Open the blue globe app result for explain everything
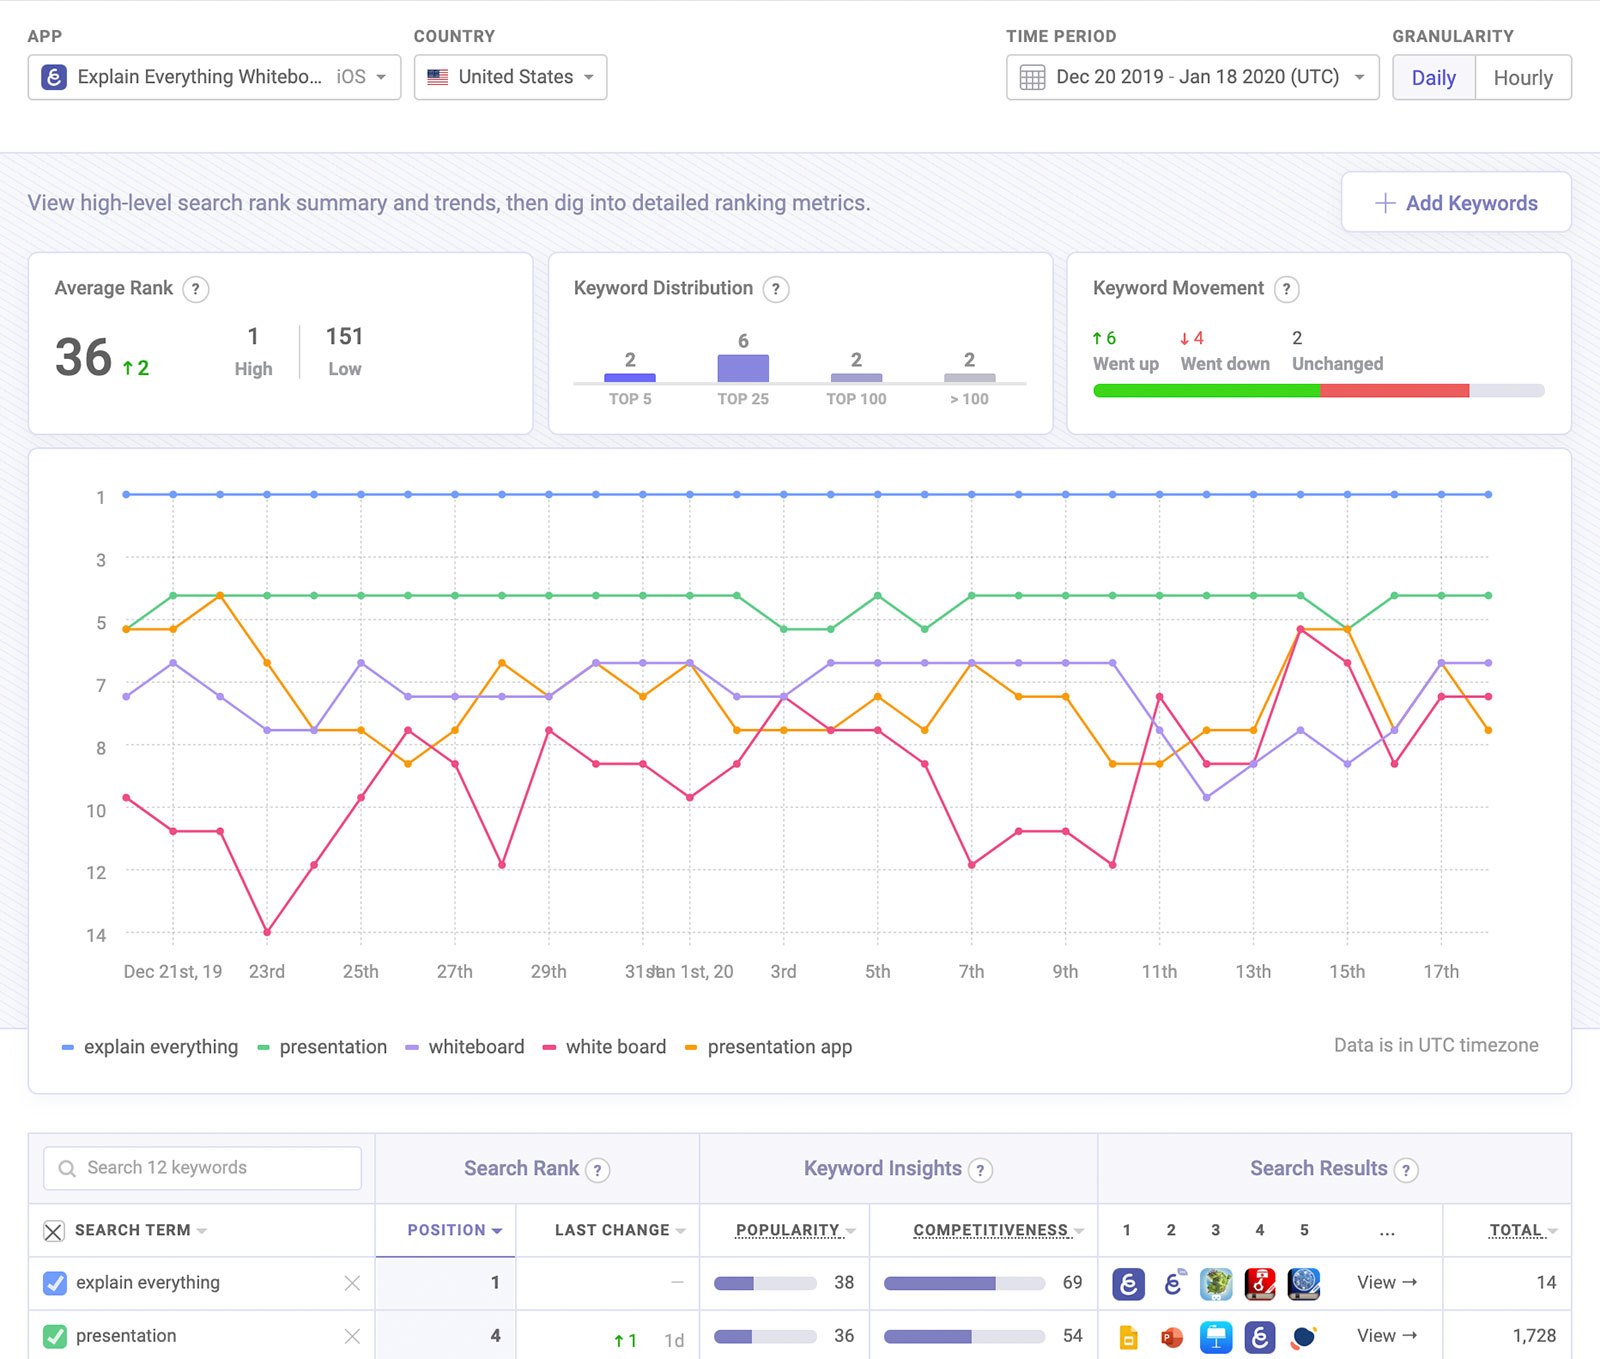The image size is (1600, 1359). pyautogui.click(x=1304, y=1283)
